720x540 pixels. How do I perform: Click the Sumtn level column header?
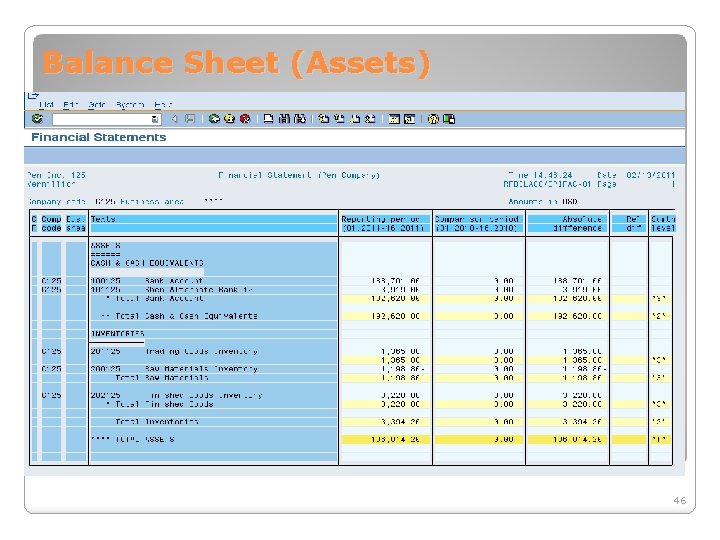pyautogui.click(x=663, y=224)
